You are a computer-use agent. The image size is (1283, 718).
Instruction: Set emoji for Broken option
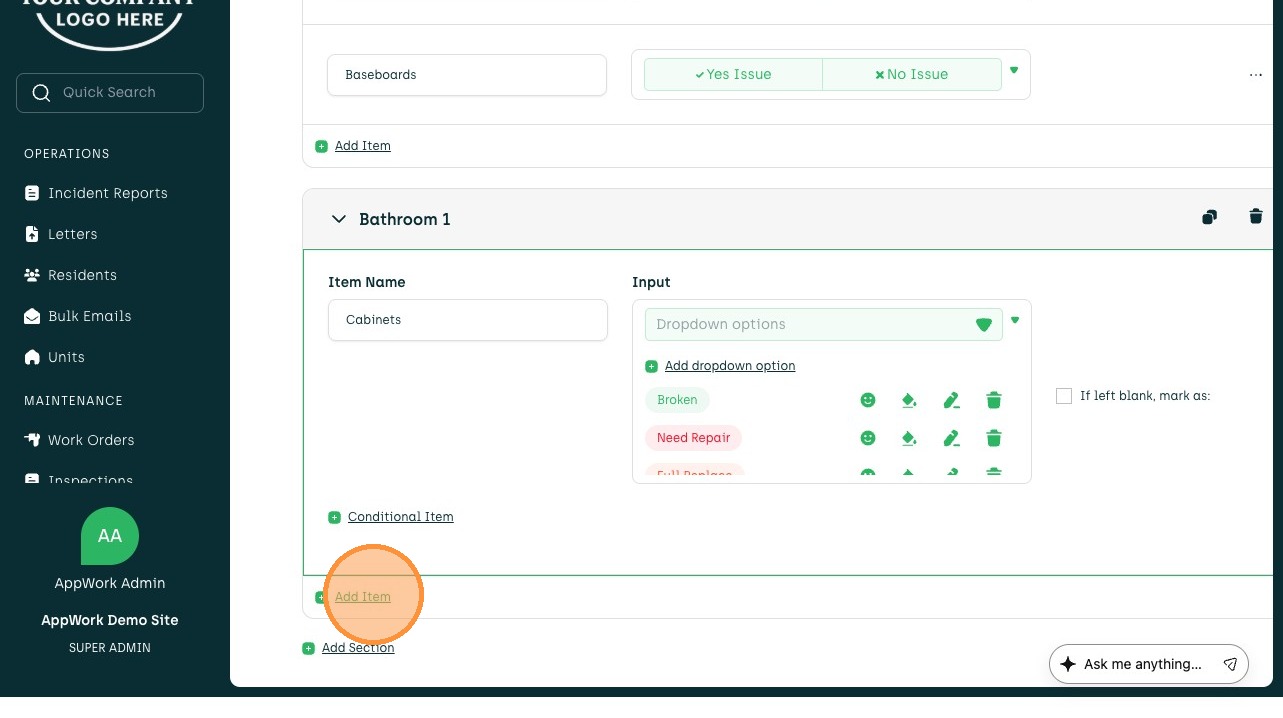pos(868,400)
